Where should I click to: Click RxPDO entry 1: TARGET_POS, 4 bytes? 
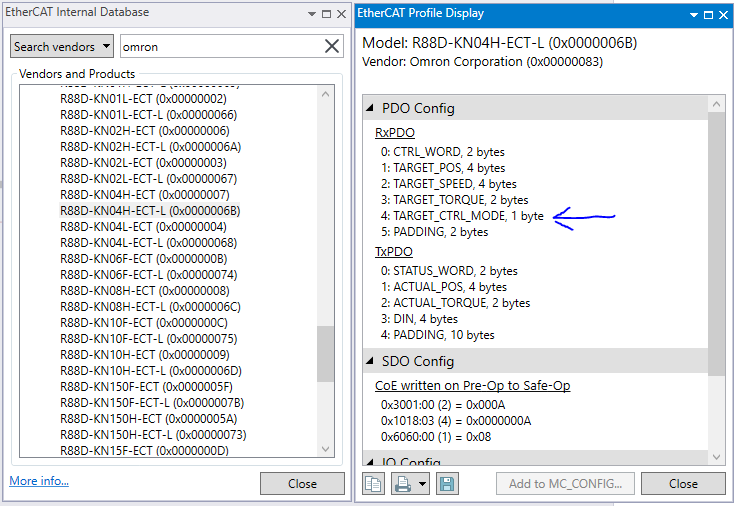(443, 168)
